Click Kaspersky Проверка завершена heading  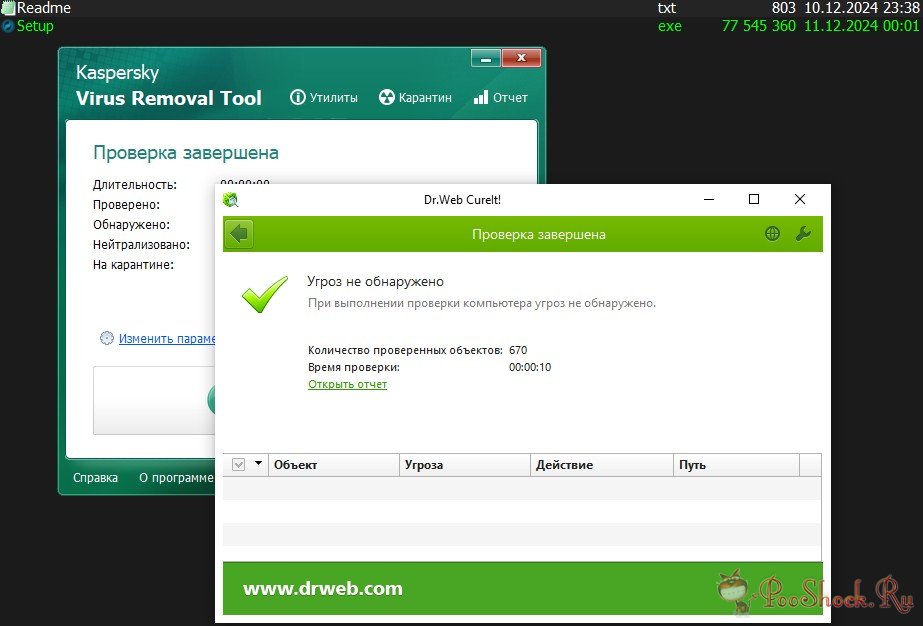pyautogui.click(x=185, y=153)
